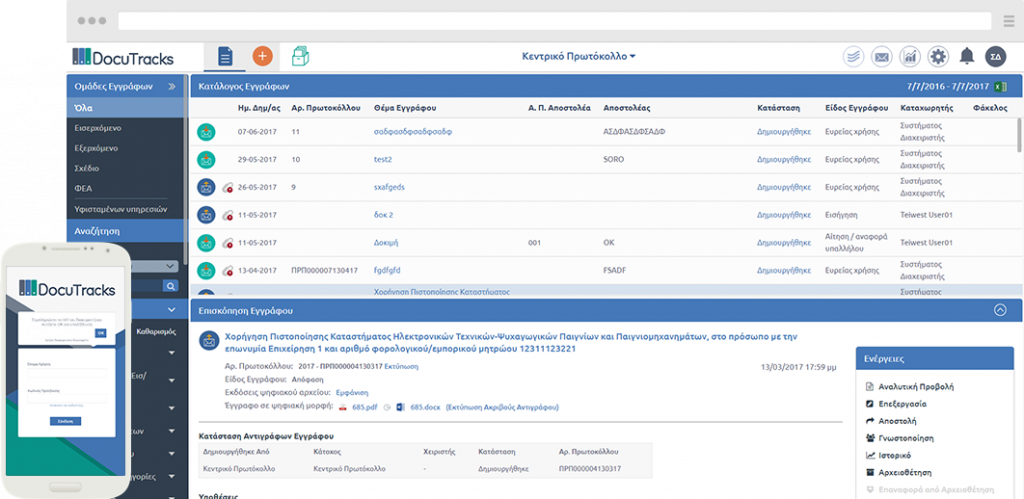Expand the blue sidebar section chevron
The image size is (1024, 499).
click(x=172, y=310)
